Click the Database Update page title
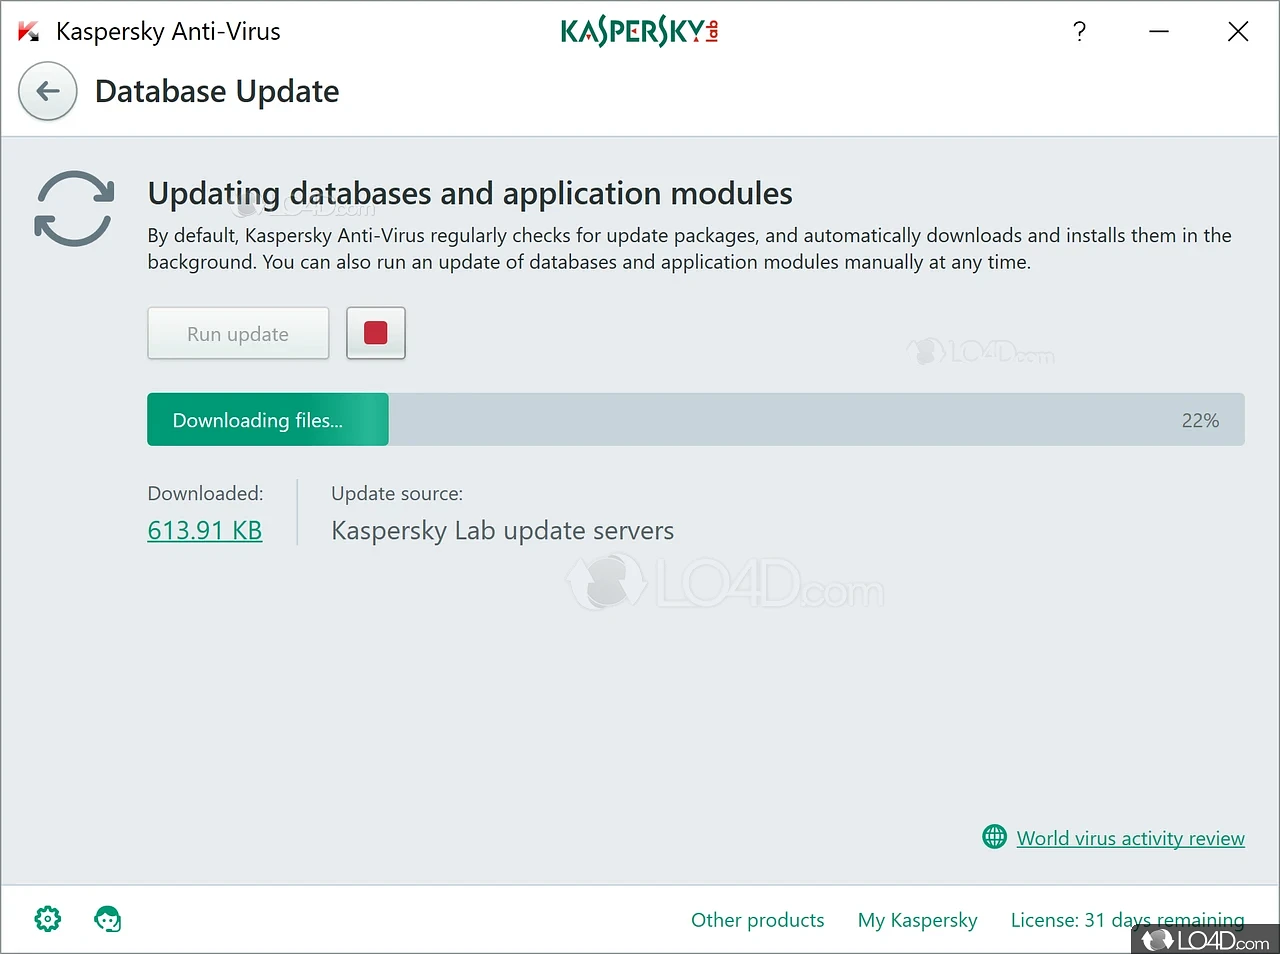The width and height of the screenshot is (1280, 954). [x=217, y=91]
